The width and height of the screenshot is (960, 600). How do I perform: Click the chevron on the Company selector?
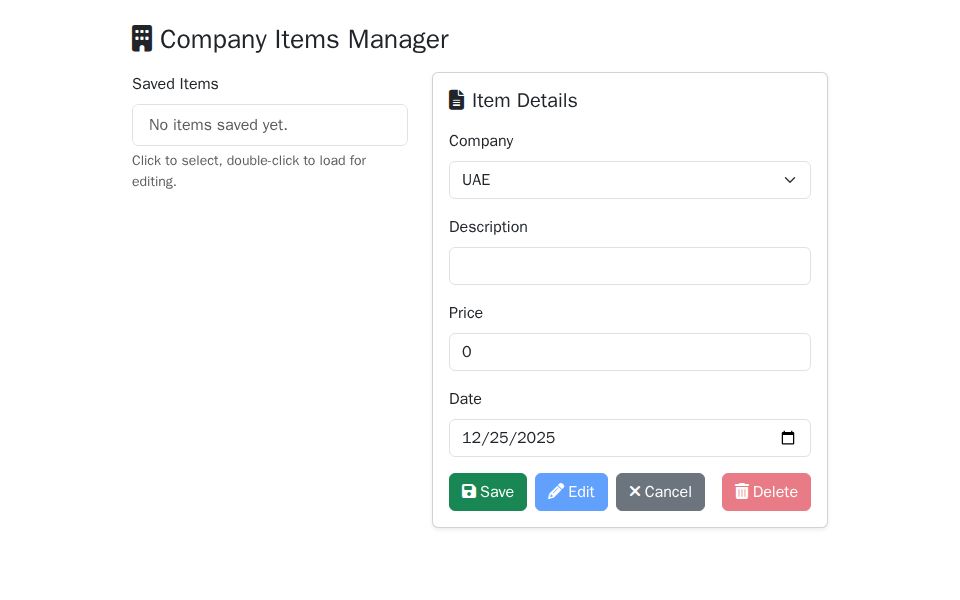[790, 180]
